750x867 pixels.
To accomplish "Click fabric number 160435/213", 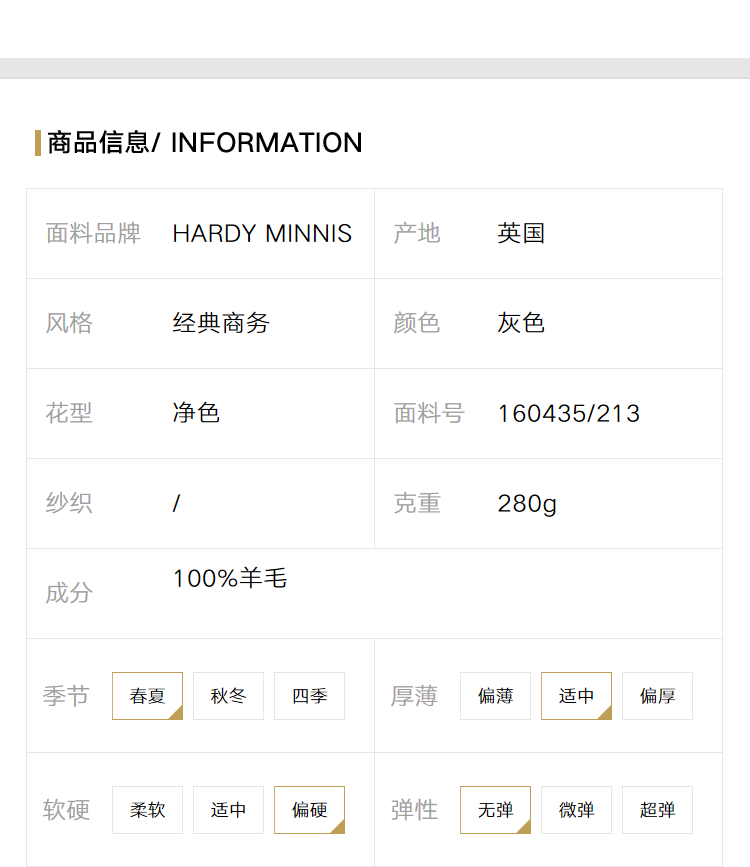I will pos(569,414).
